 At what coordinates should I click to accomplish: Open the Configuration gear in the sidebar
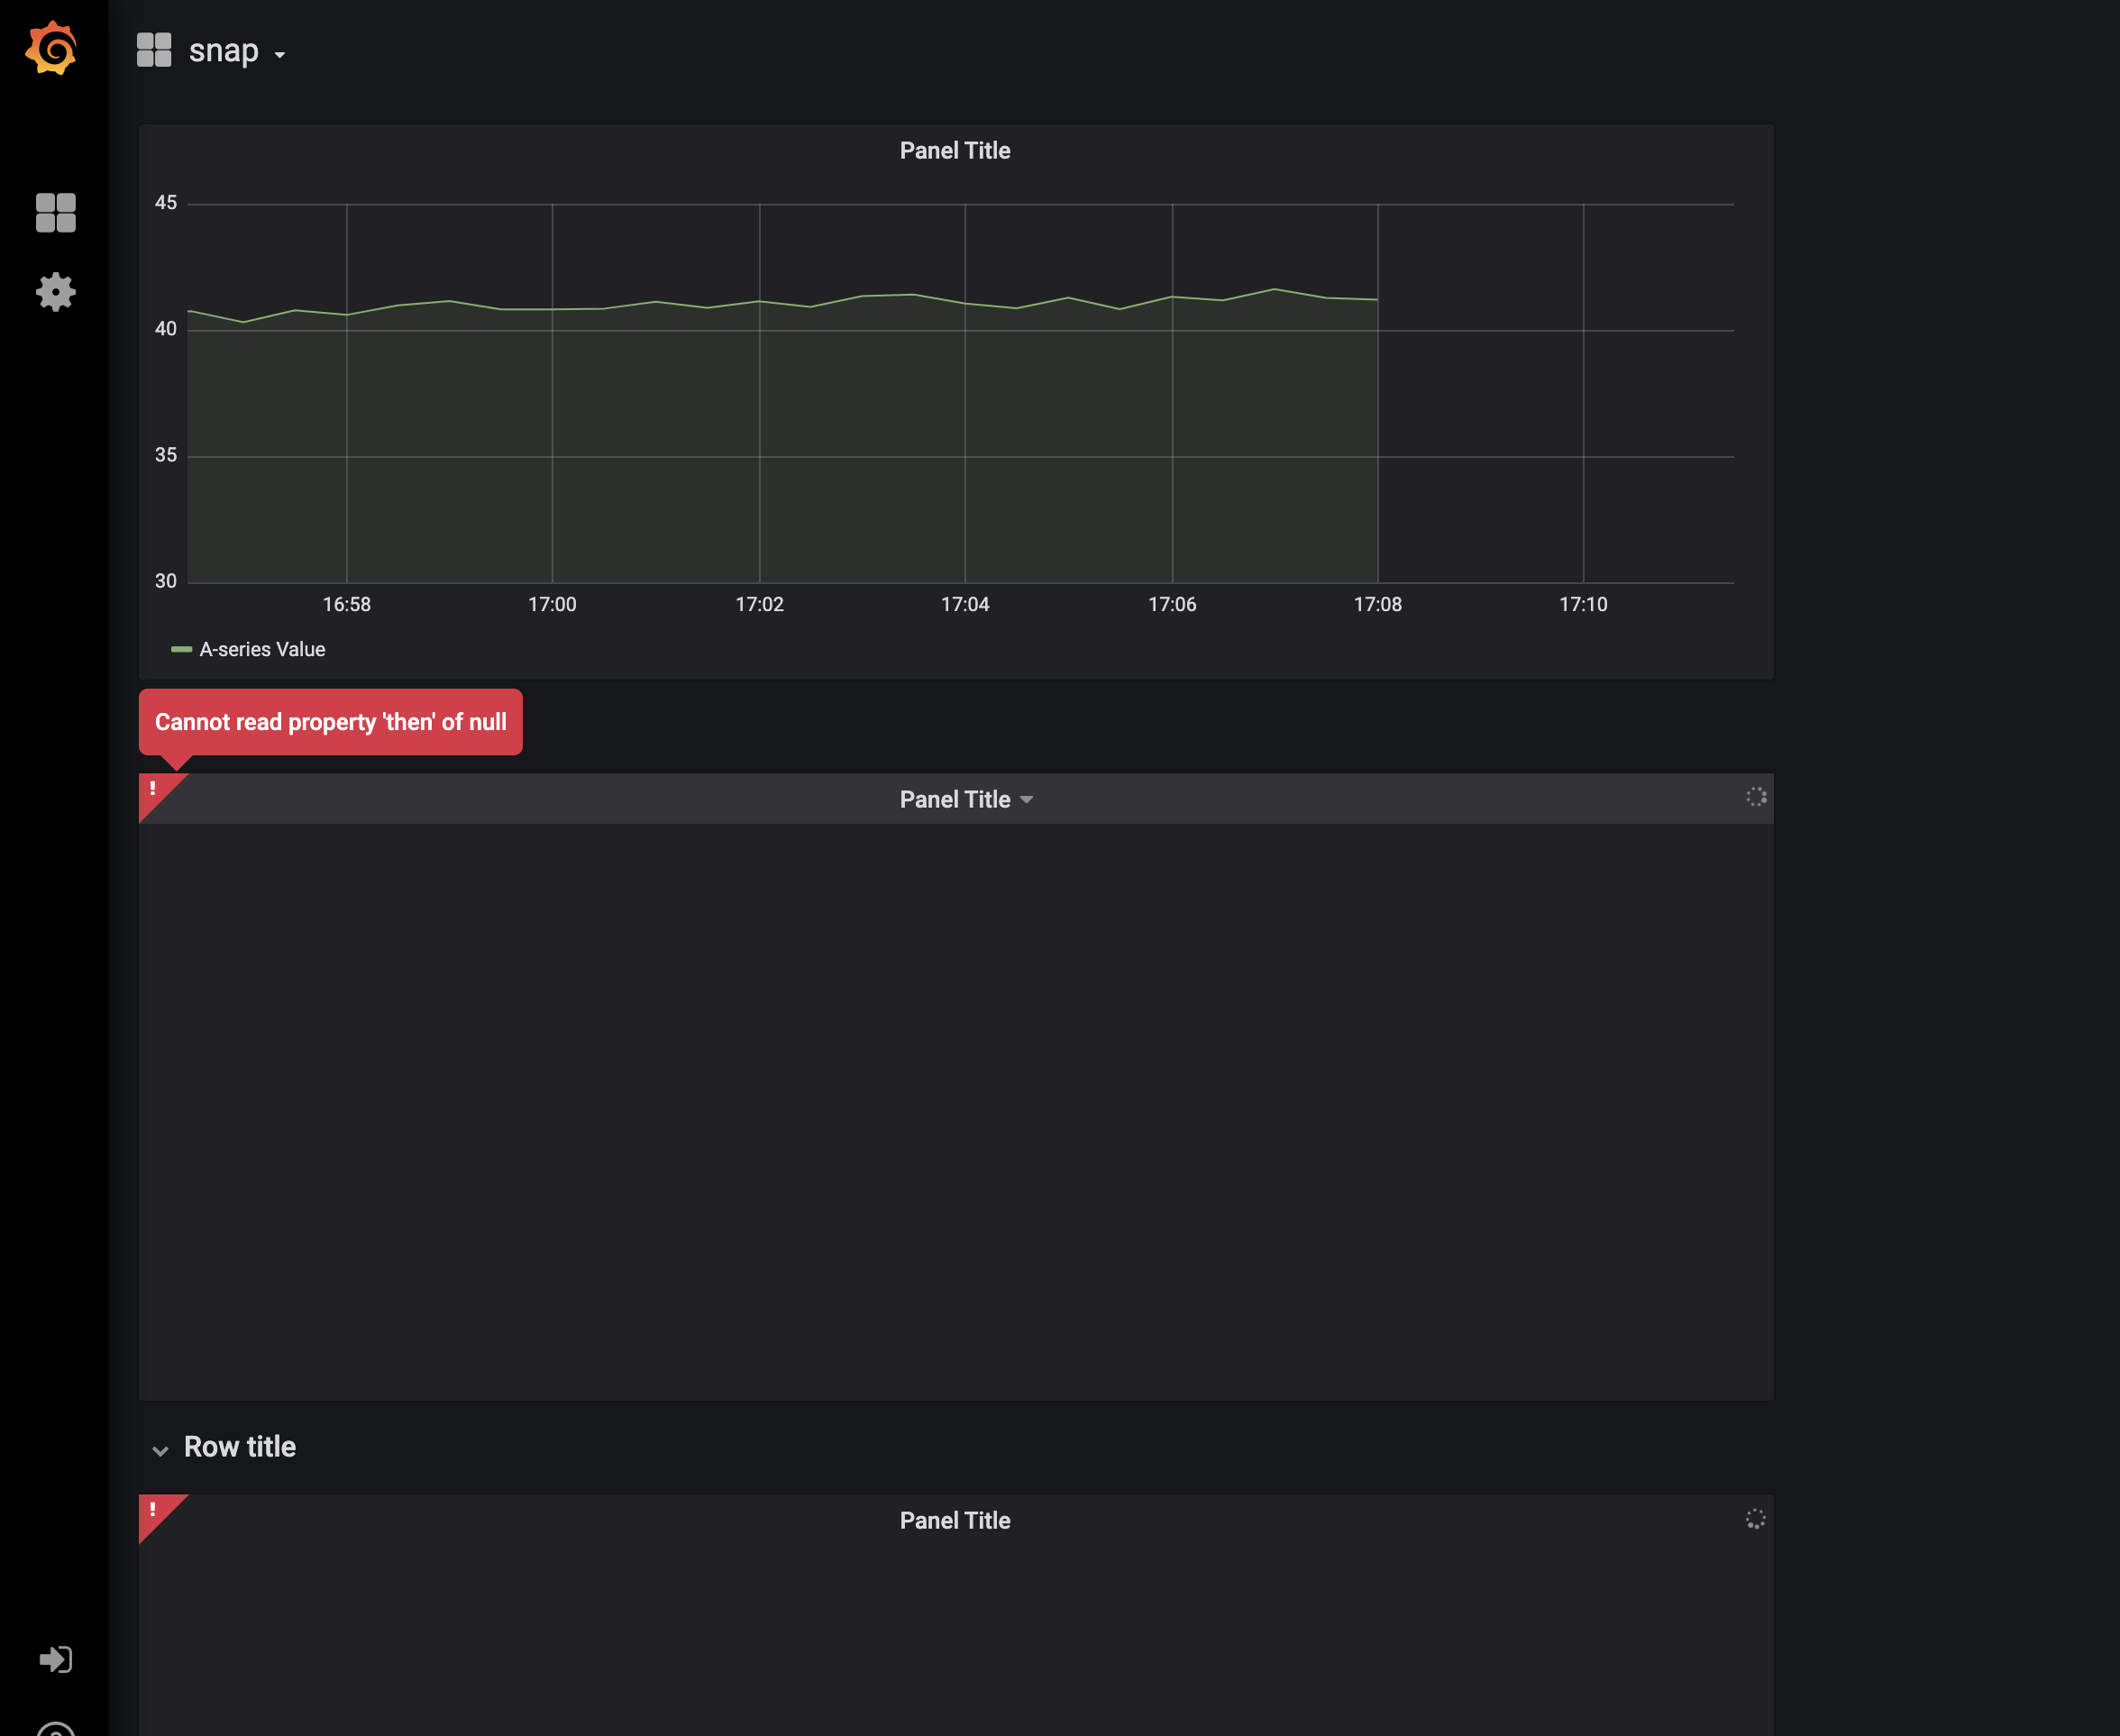[55, 292]
